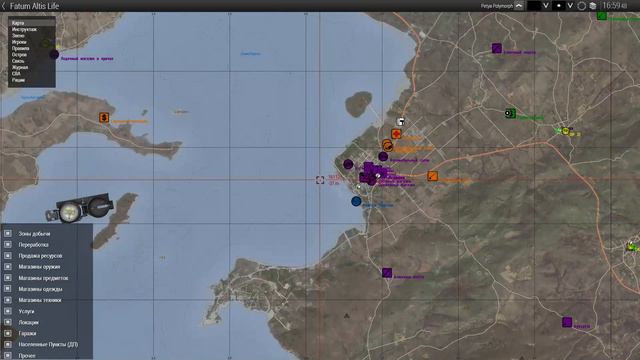Click the back arrow beside Fatum Altis Life

pyautogui.click(x=4, y=6)
